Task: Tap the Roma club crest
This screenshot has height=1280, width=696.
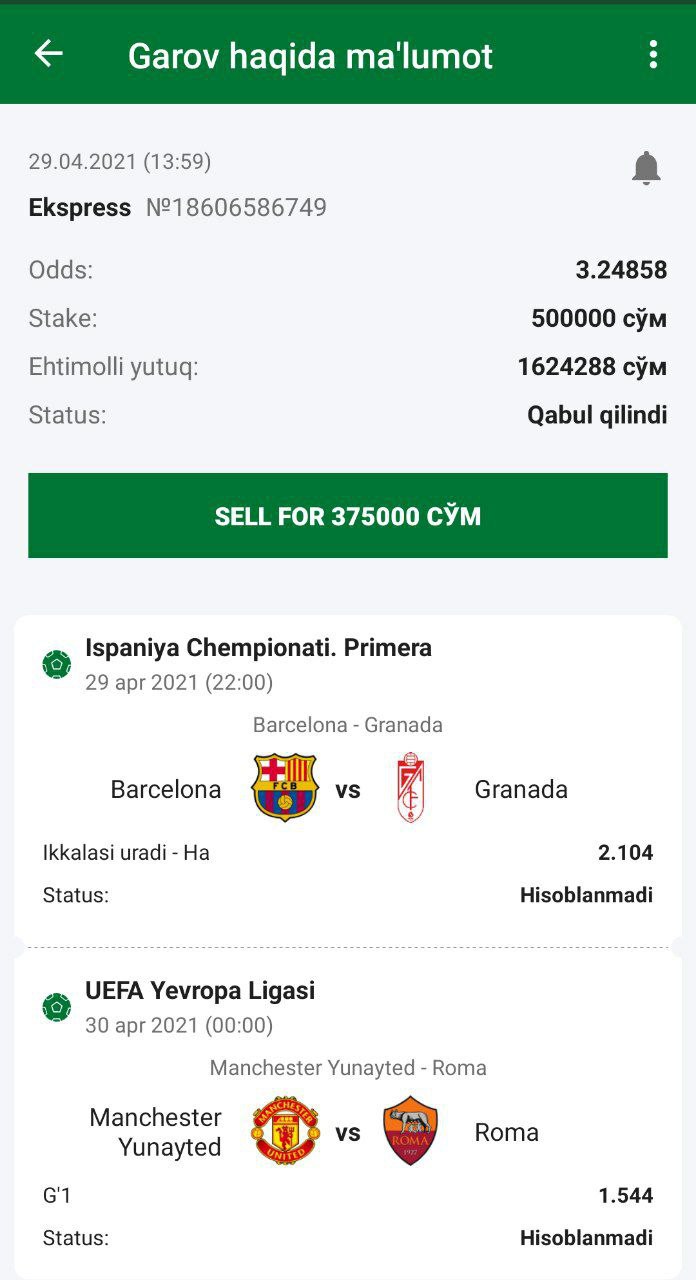Action: coord(410,1131)
